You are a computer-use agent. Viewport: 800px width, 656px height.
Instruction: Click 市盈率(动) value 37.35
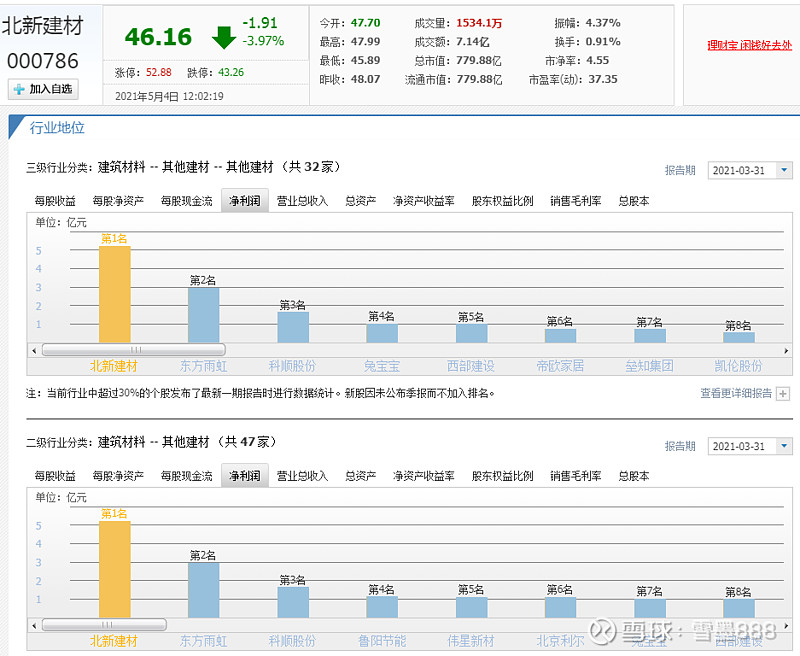pos(603,79)
